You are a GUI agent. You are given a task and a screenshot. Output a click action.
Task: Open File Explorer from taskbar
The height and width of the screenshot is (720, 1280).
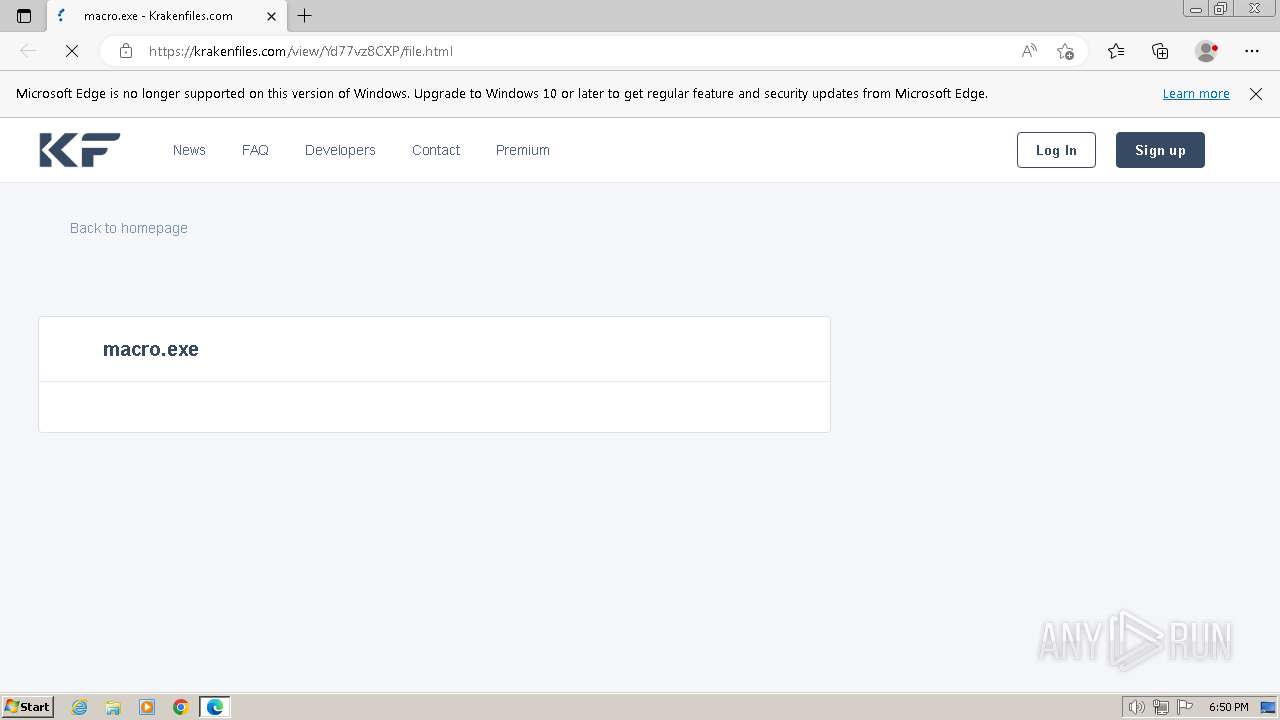pyautogui.click(x=113, y=707)
